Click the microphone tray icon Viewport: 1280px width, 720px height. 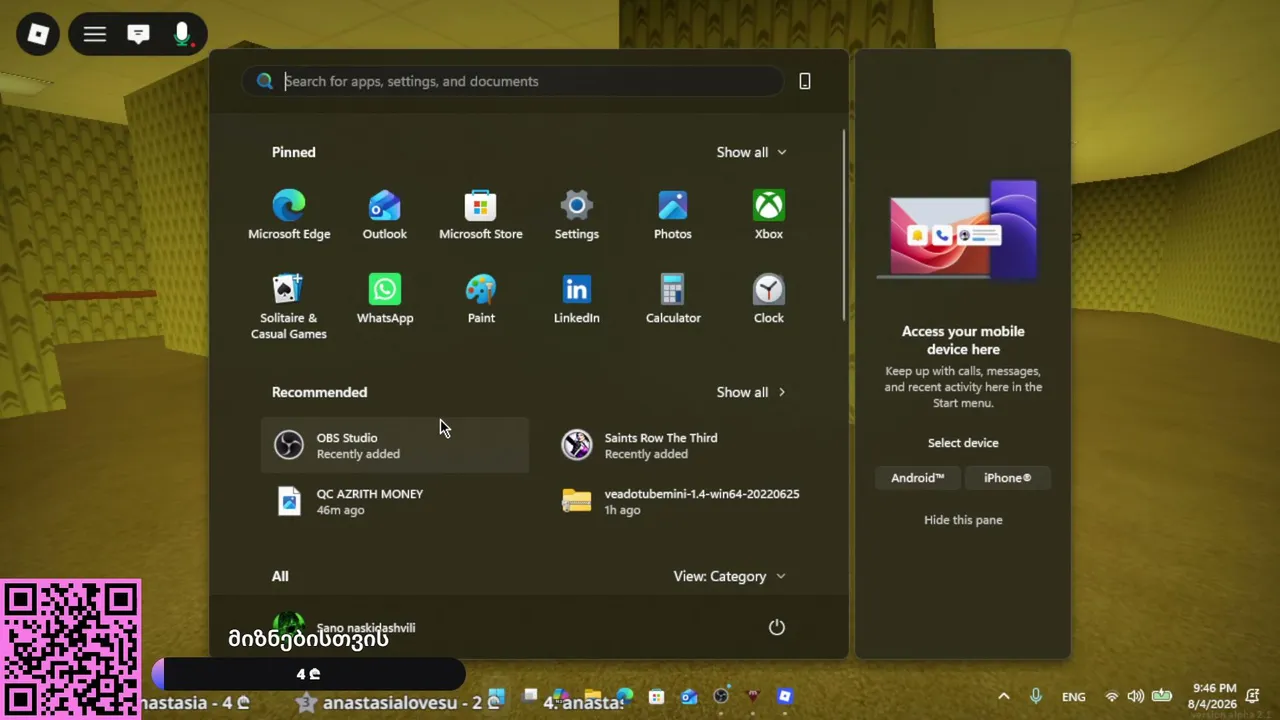tap(1036, 696)
